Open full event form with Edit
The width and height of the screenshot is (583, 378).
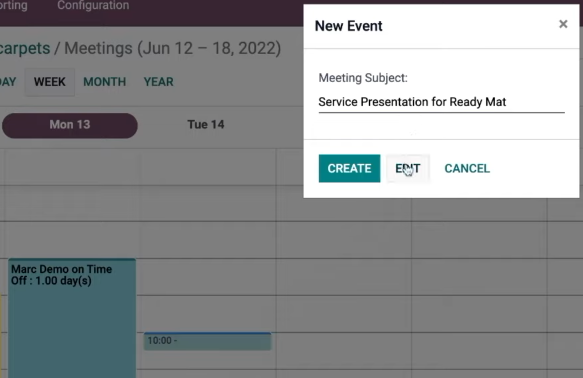[408, 168]
